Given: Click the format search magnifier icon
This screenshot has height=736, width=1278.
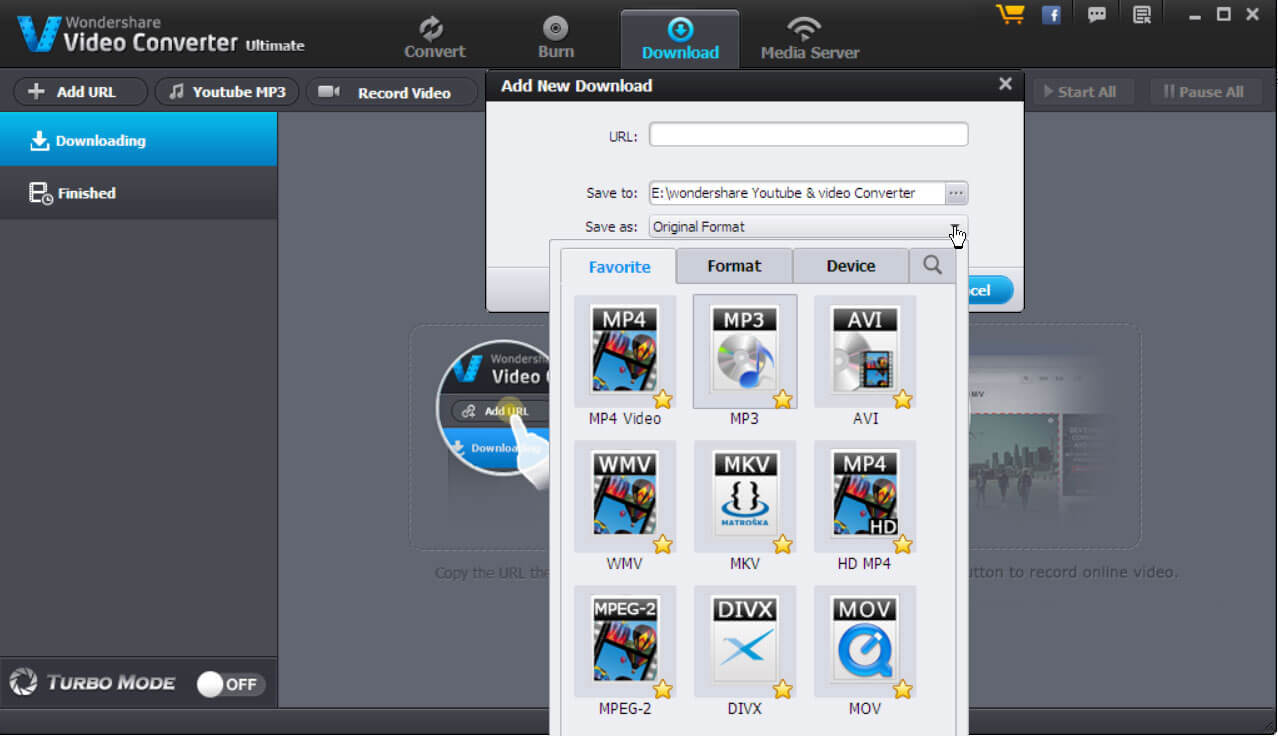Looking at the screenshot, I should point(932,265).
